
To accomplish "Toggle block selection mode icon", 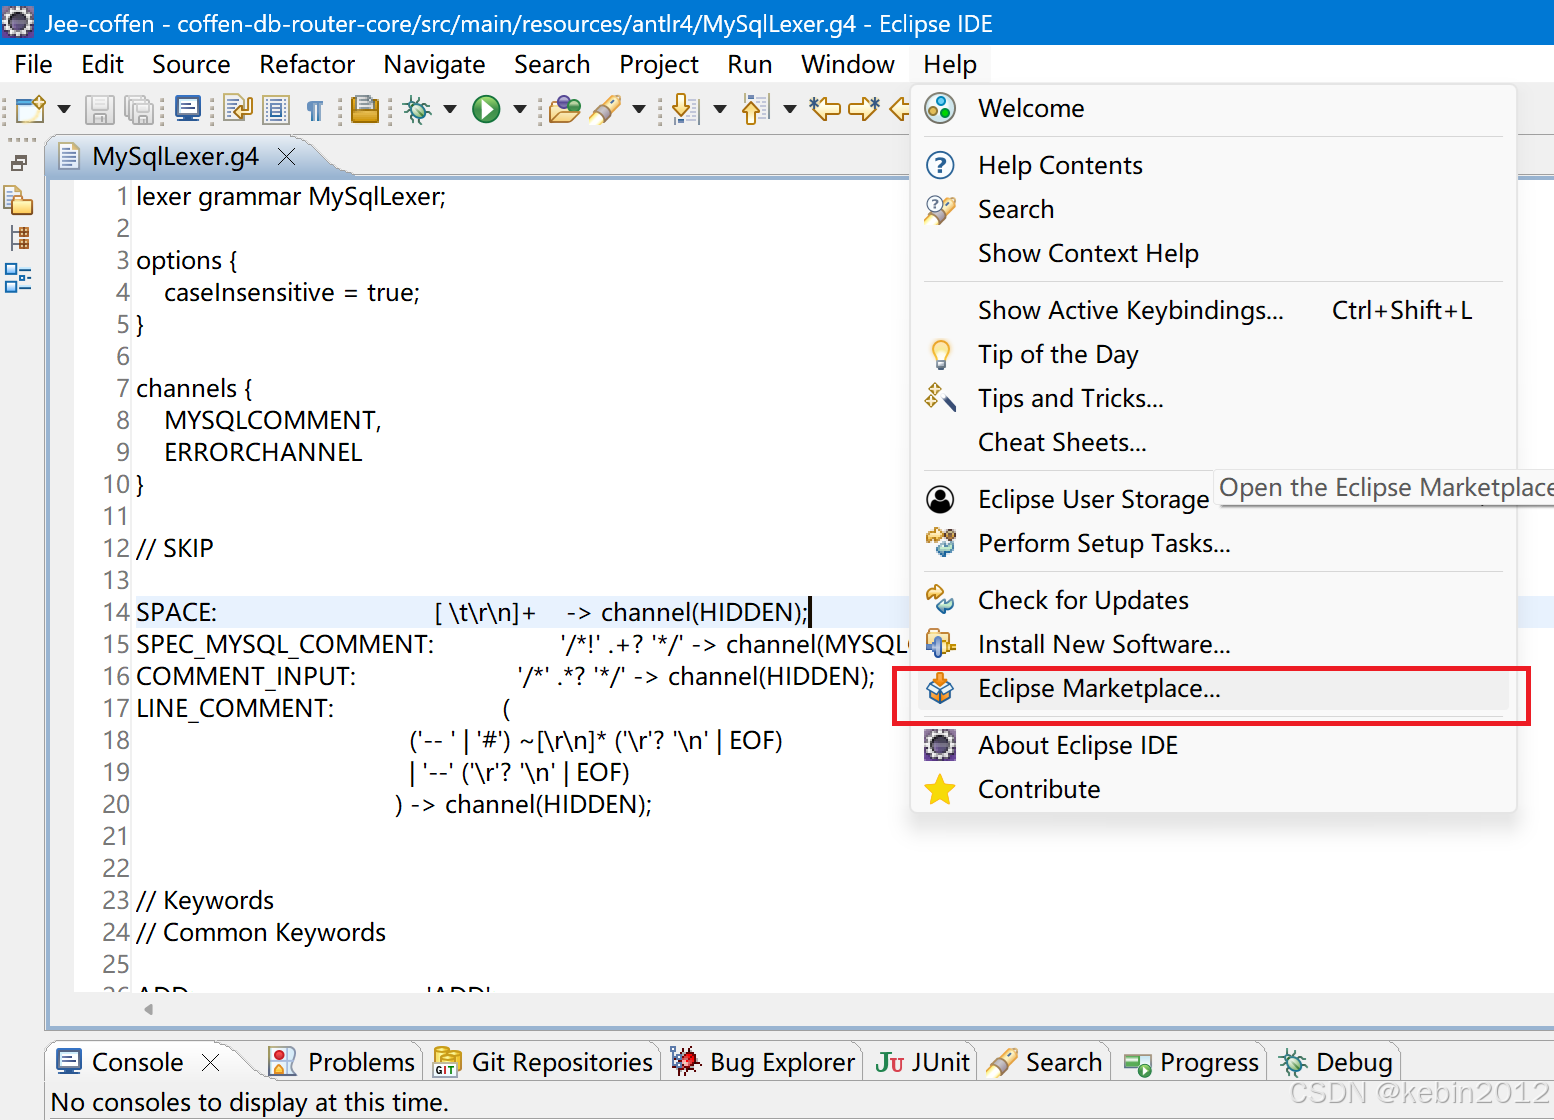I will pos(276,109).
